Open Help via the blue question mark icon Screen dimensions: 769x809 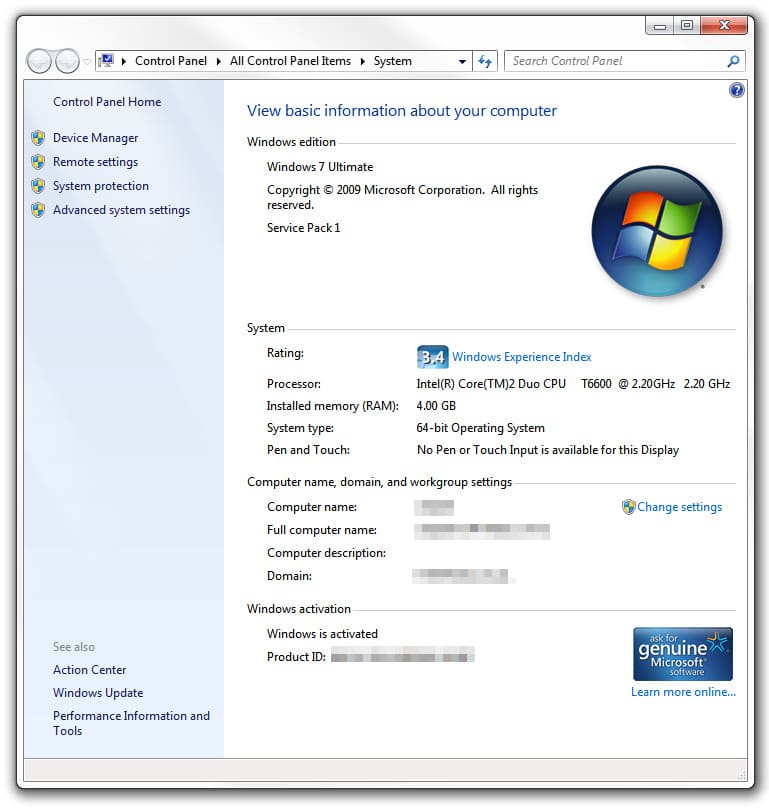[737, 91]
